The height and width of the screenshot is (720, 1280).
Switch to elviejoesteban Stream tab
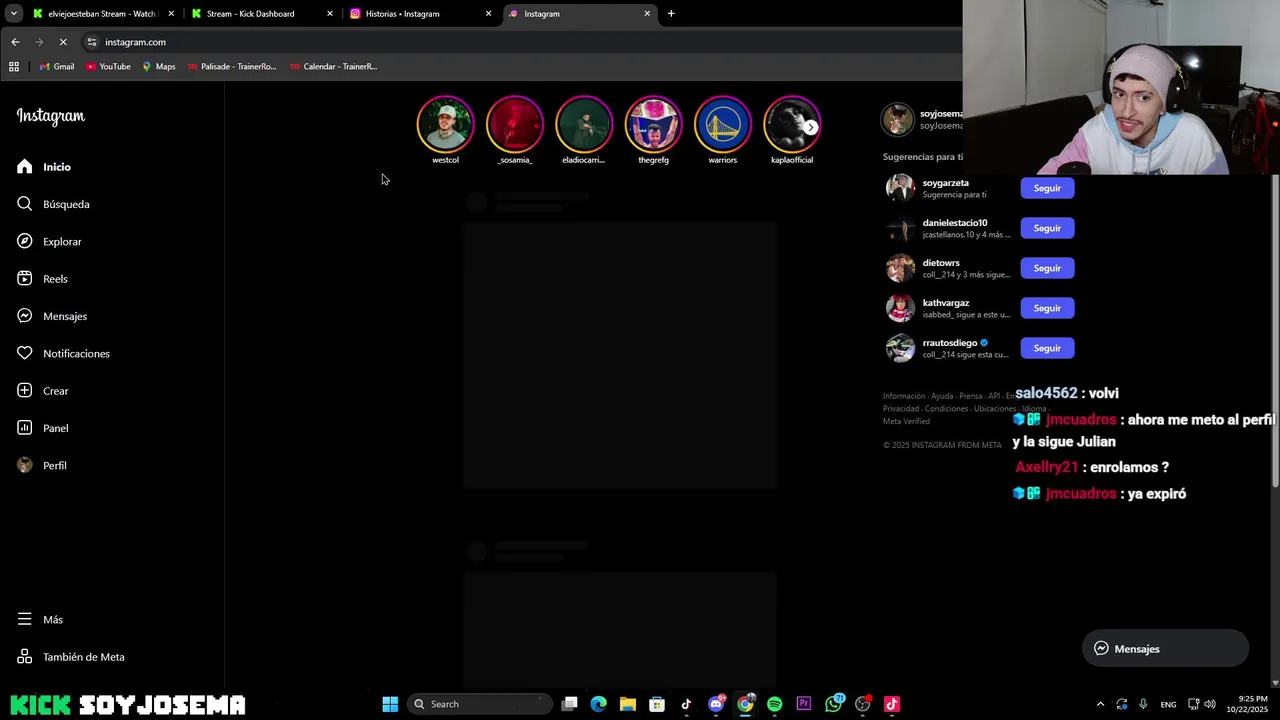click(102, 14)
